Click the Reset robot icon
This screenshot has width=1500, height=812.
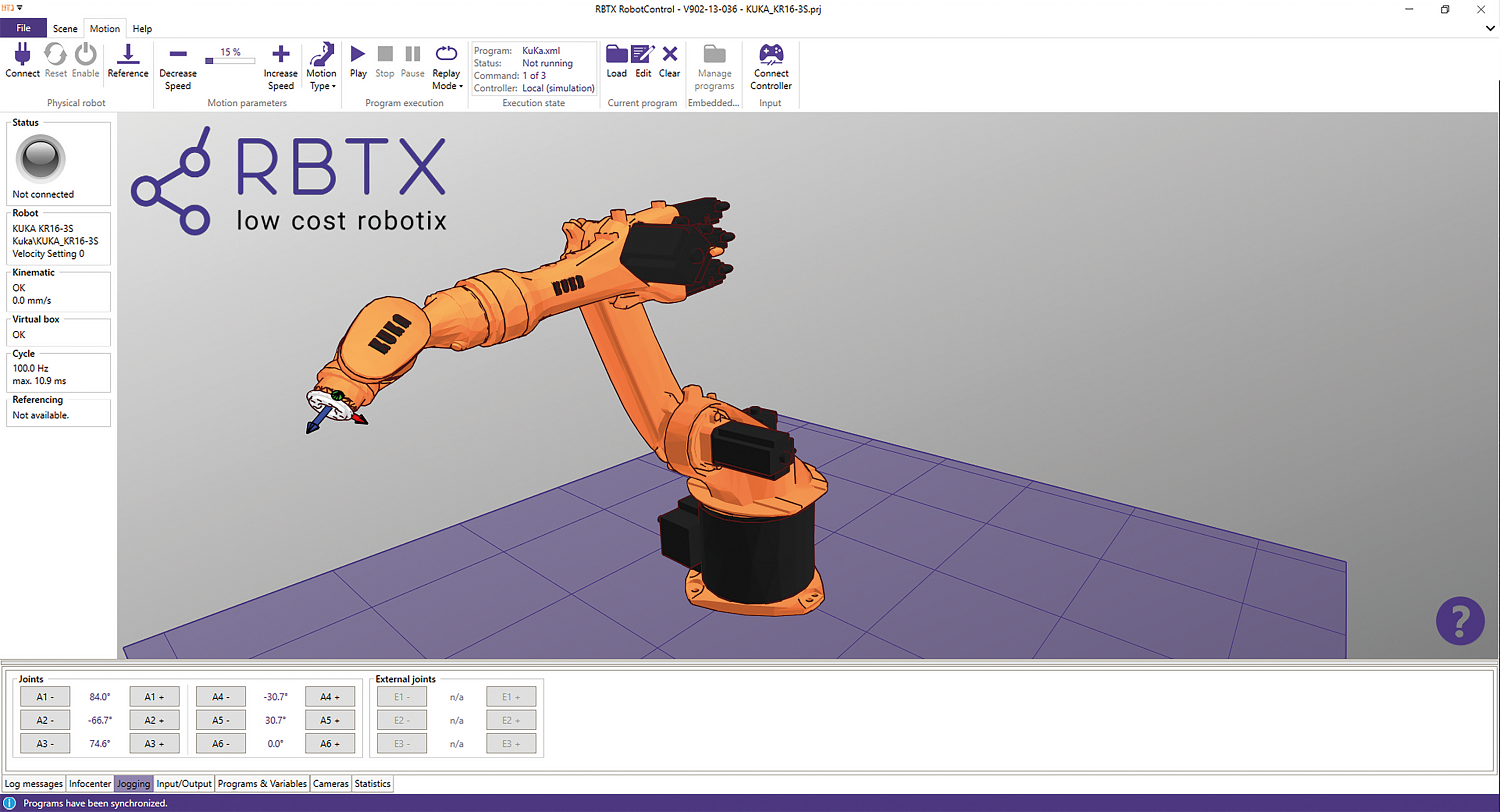(56, 54)
